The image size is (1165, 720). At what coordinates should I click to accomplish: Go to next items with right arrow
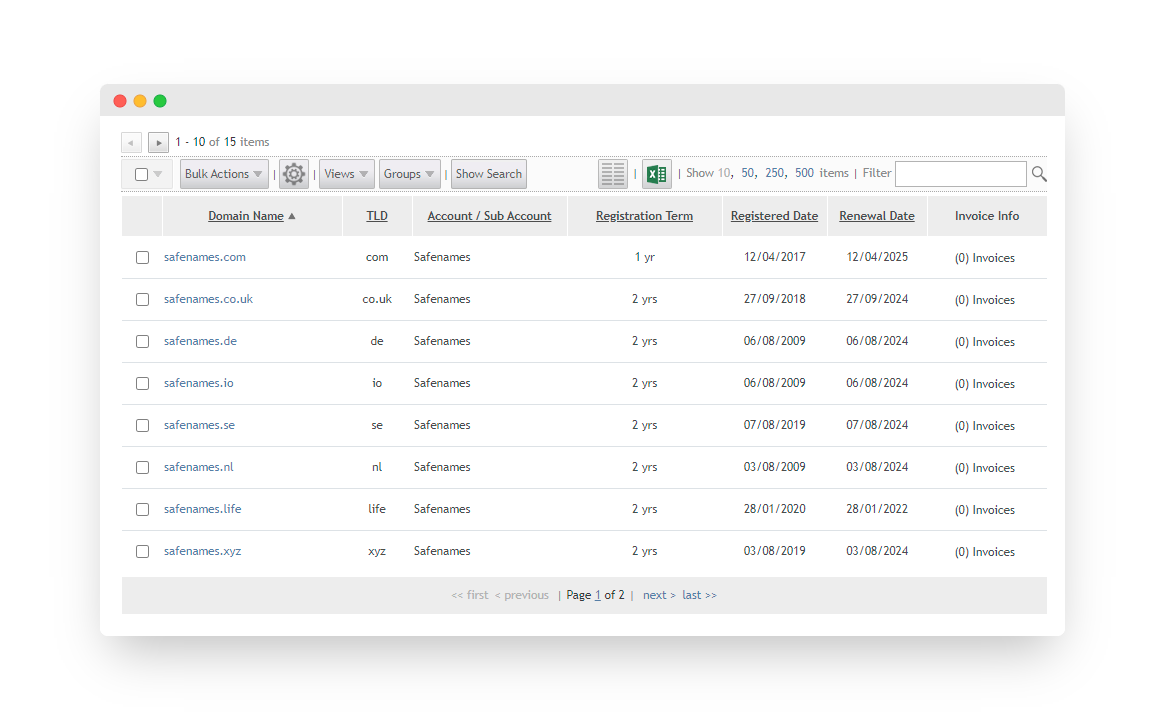pyautogui.click(x=158, y=142)
